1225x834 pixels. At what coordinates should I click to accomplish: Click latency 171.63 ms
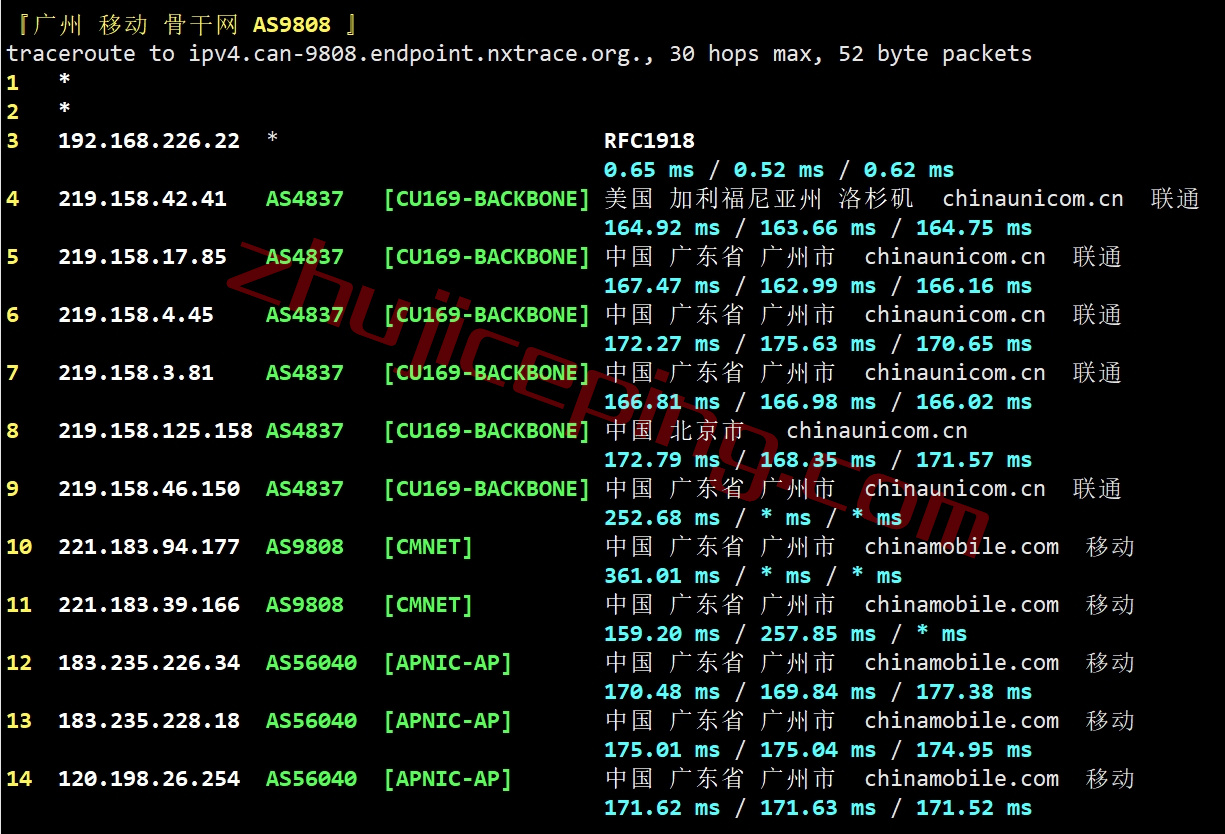point(818,808)
